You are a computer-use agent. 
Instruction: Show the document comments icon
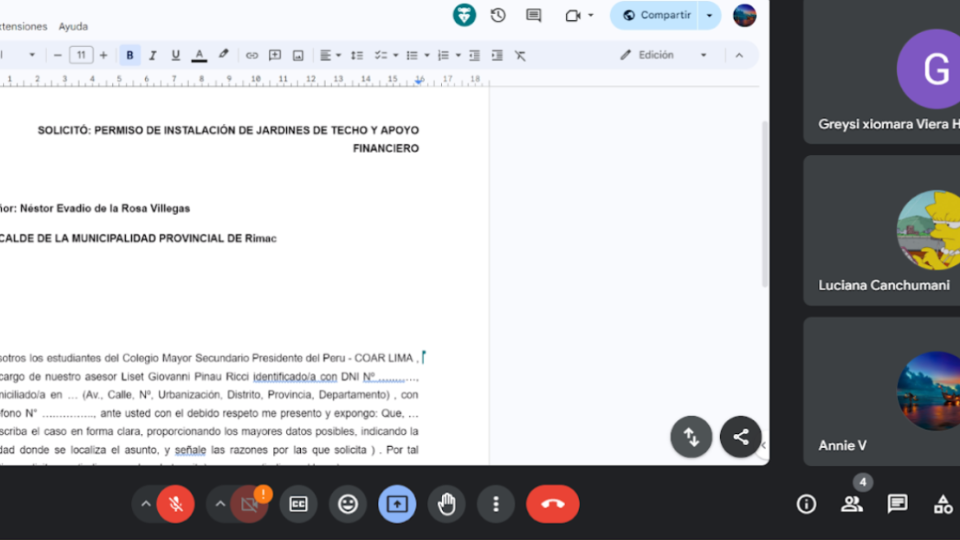(534, 15)
